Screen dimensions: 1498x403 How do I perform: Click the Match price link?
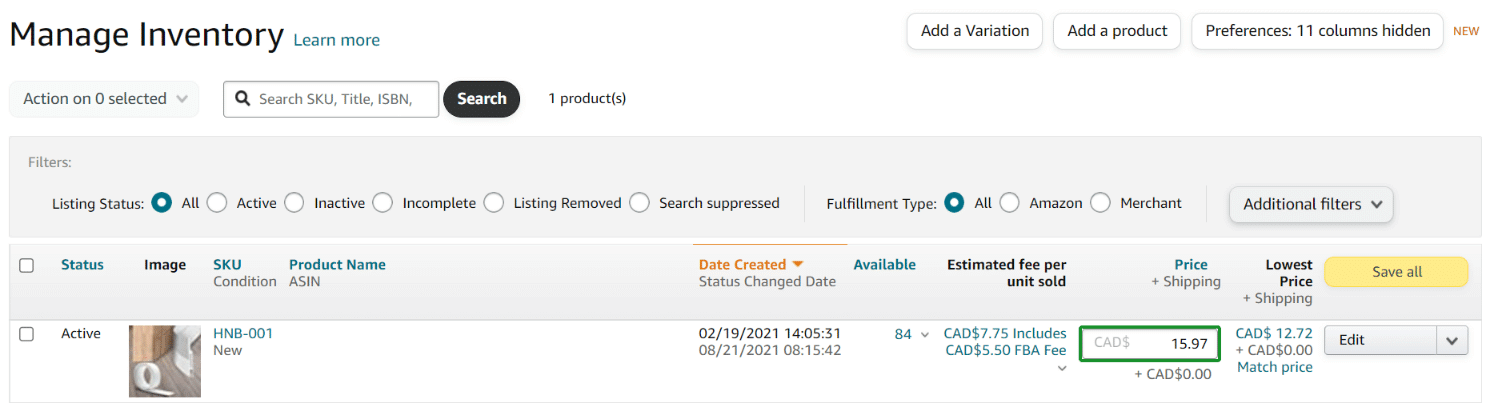pyautogui.click(x=1274, y=367)
